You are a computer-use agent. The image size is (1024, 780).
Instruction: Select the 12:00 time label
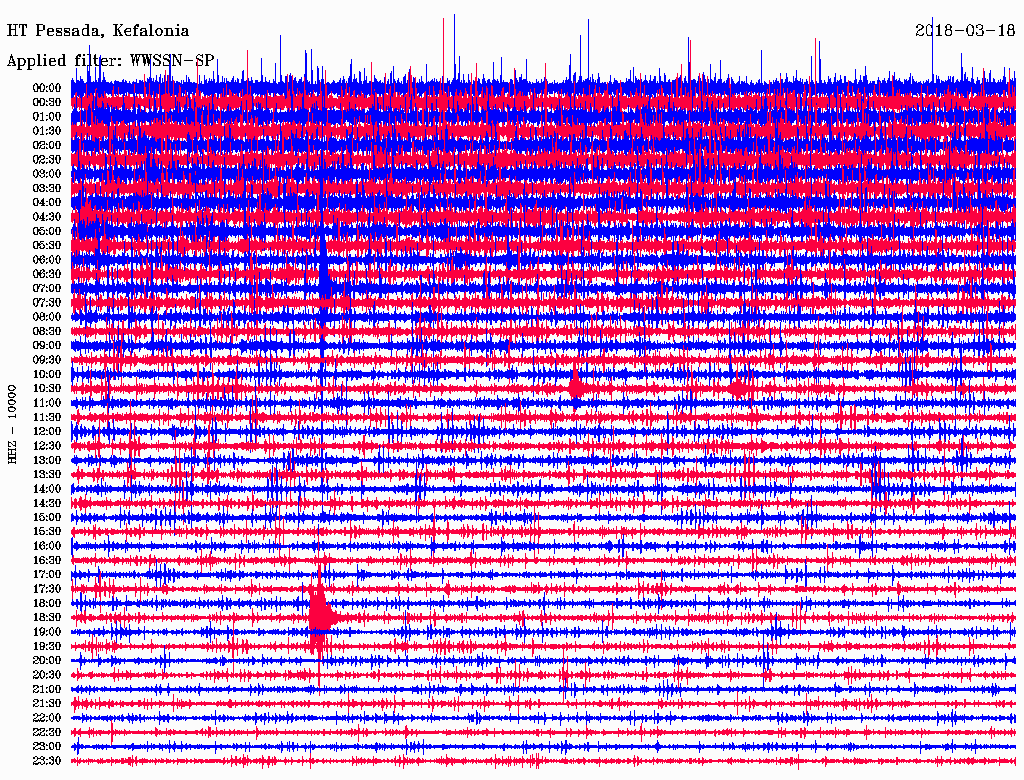[47, 431]
